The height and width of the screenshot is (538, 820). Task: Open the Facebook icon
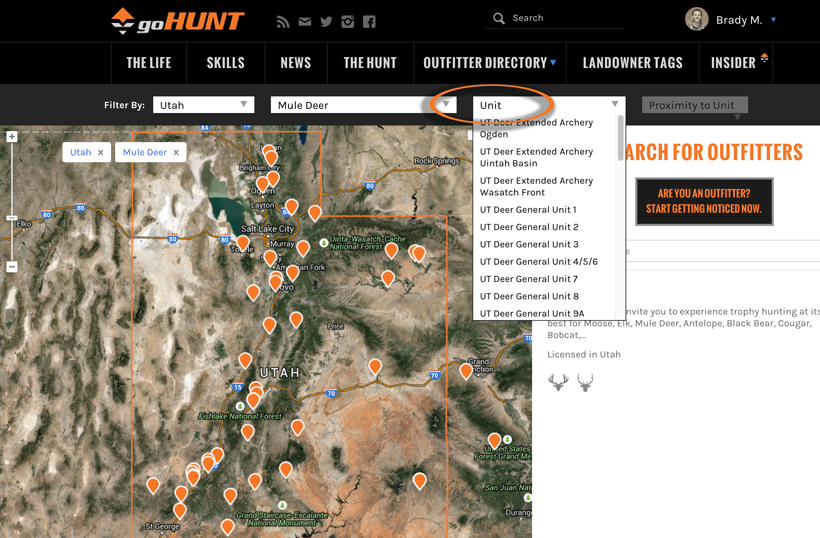pos(369,21)
